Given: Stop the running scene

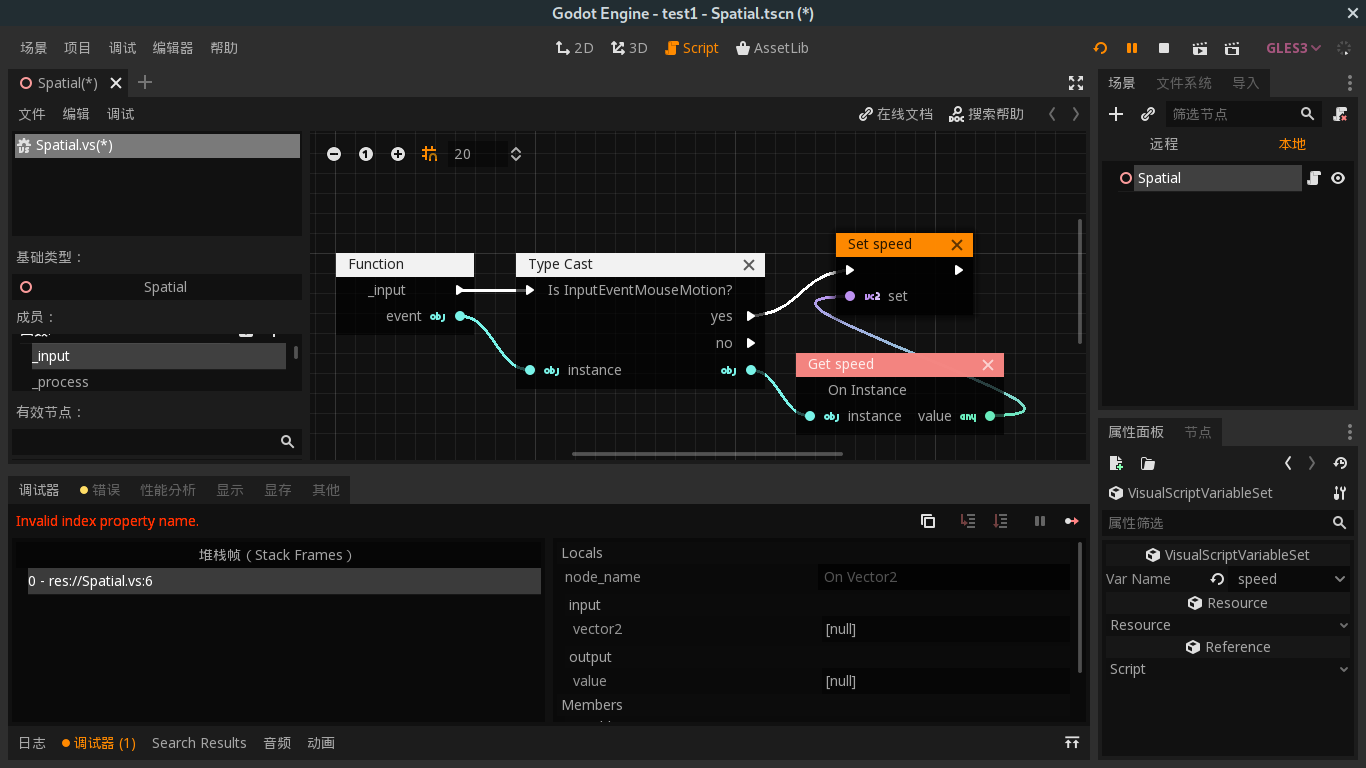Looking at the screenshot, I should [x=1164, y=48].
